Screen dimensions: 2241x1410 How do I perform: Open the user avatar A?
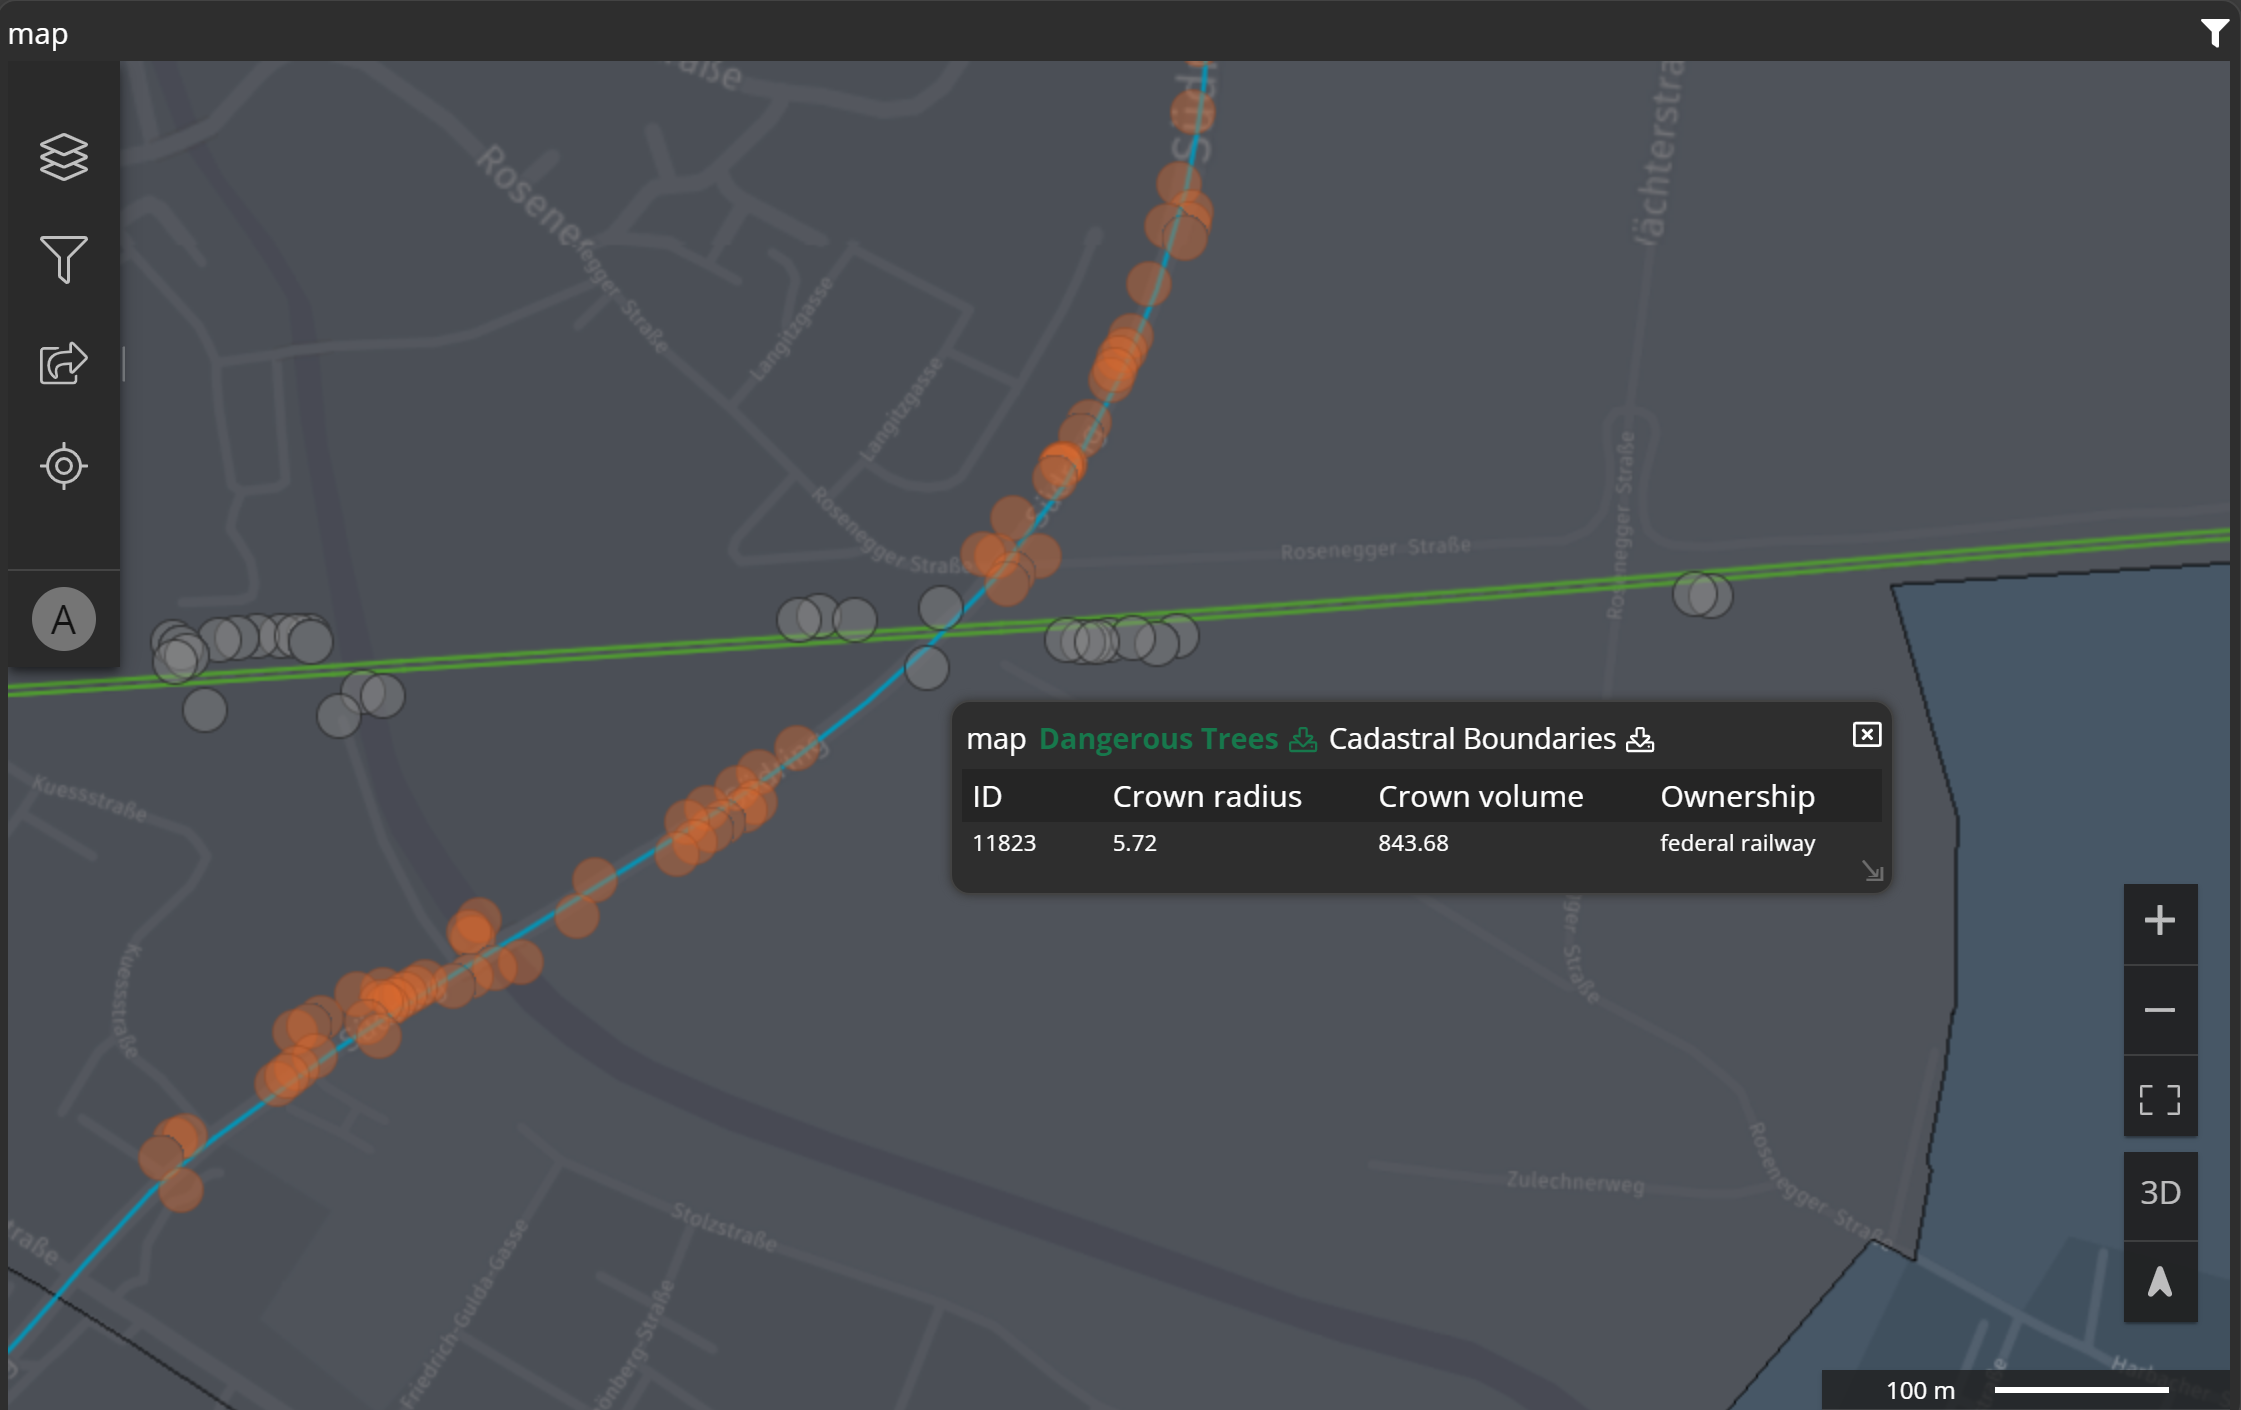pos(63,620)
